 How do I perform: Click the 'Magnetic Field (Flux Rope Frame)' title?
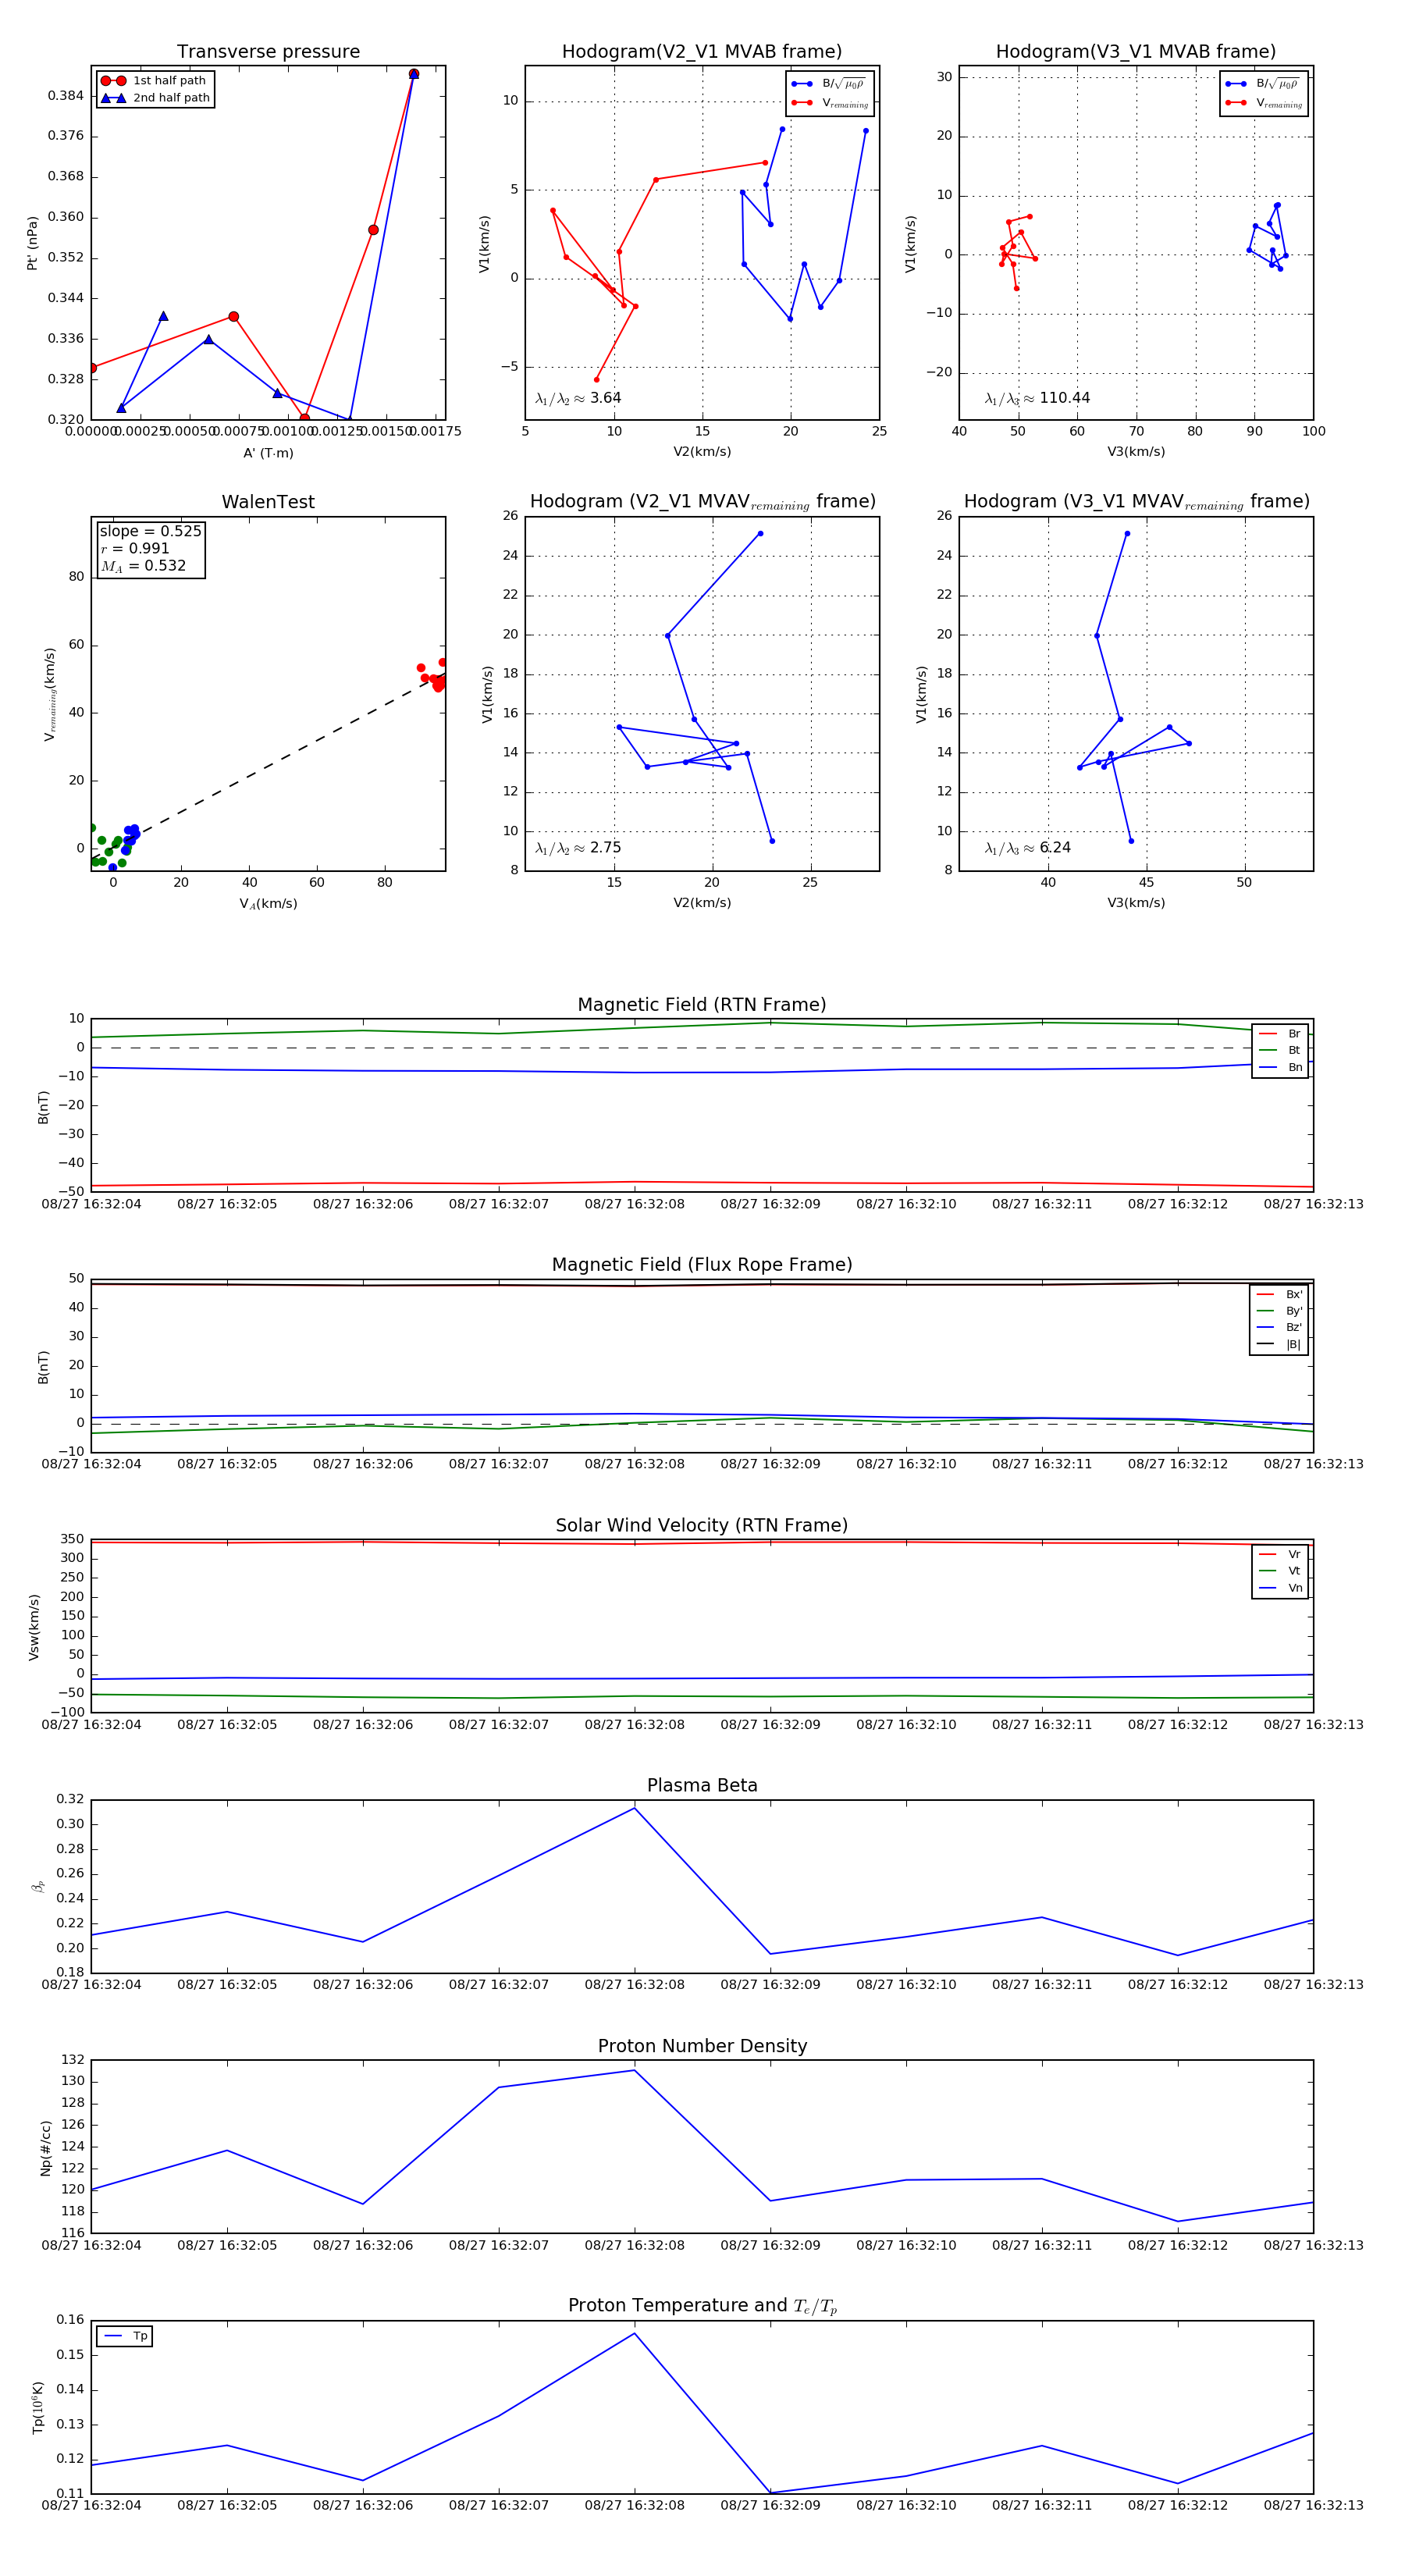702,1265
